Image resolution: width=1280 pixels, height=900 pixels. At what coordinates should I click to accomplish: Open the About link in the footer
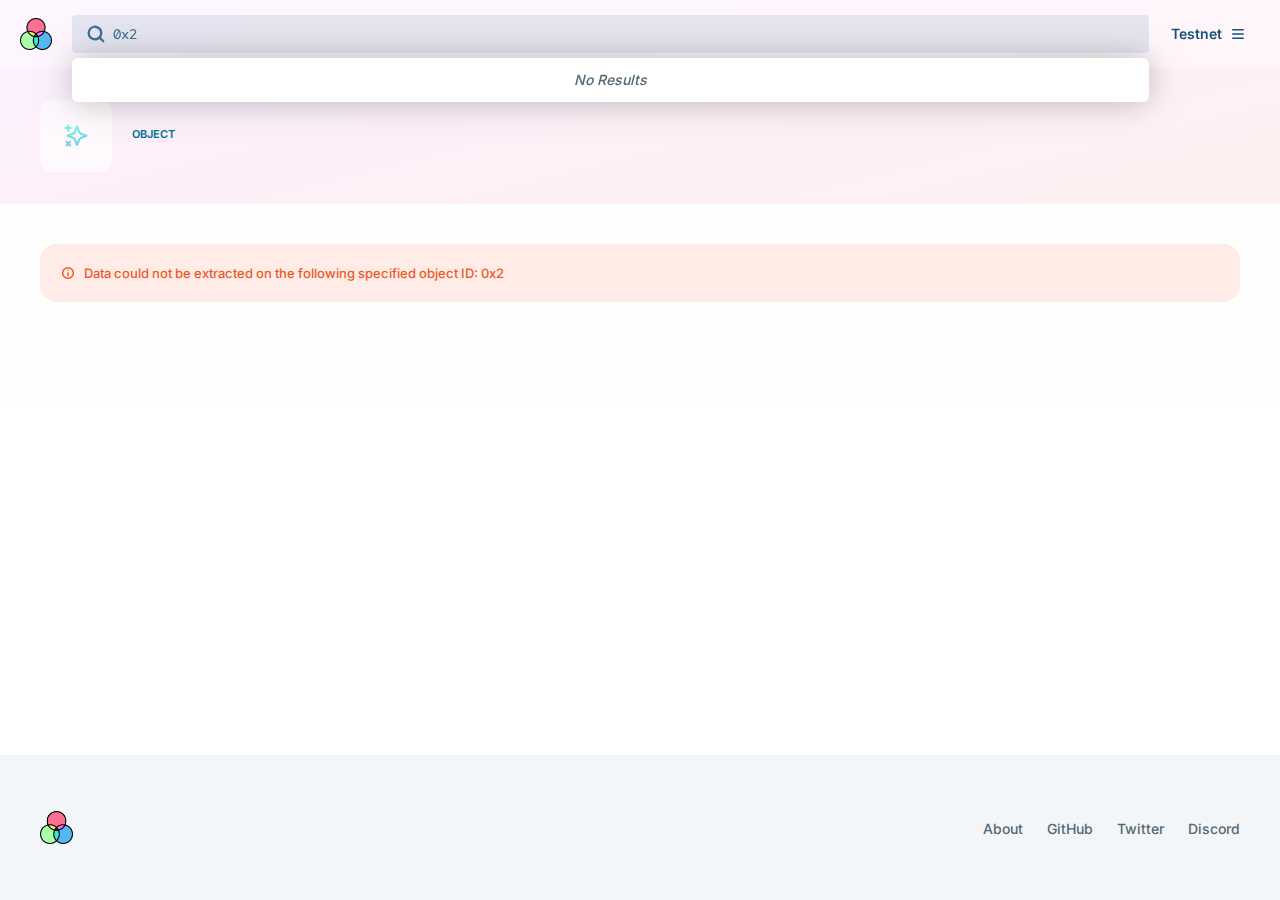pyautogui.click(x=1003, y=829)
